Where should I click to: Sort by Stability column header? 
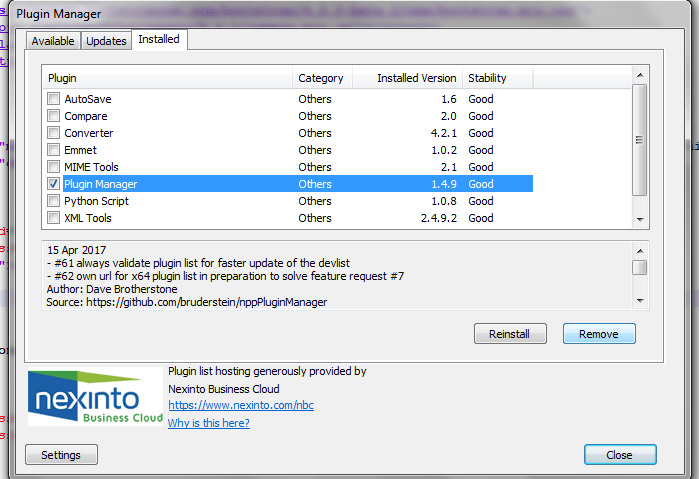tap(498, 78)
